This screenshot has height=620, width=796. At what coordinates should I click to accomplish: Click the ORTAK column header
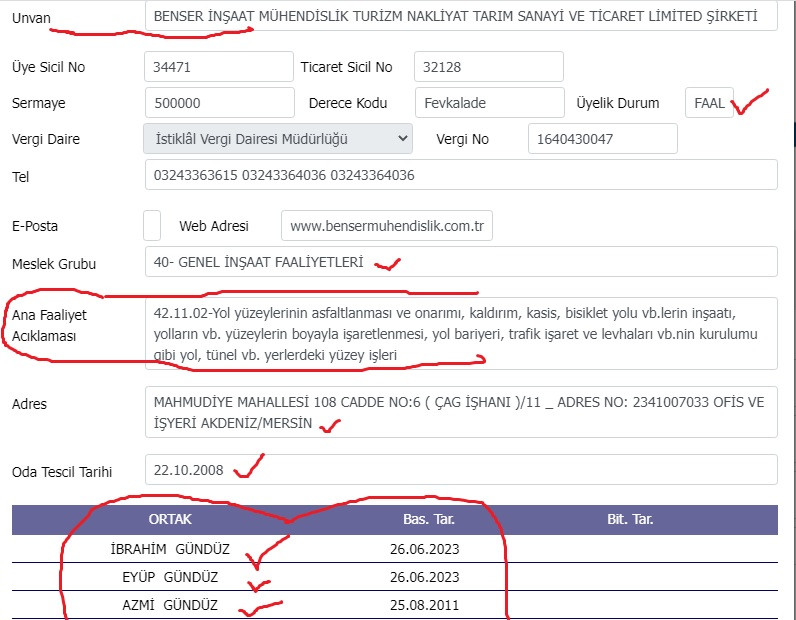(x=170, y=519)
